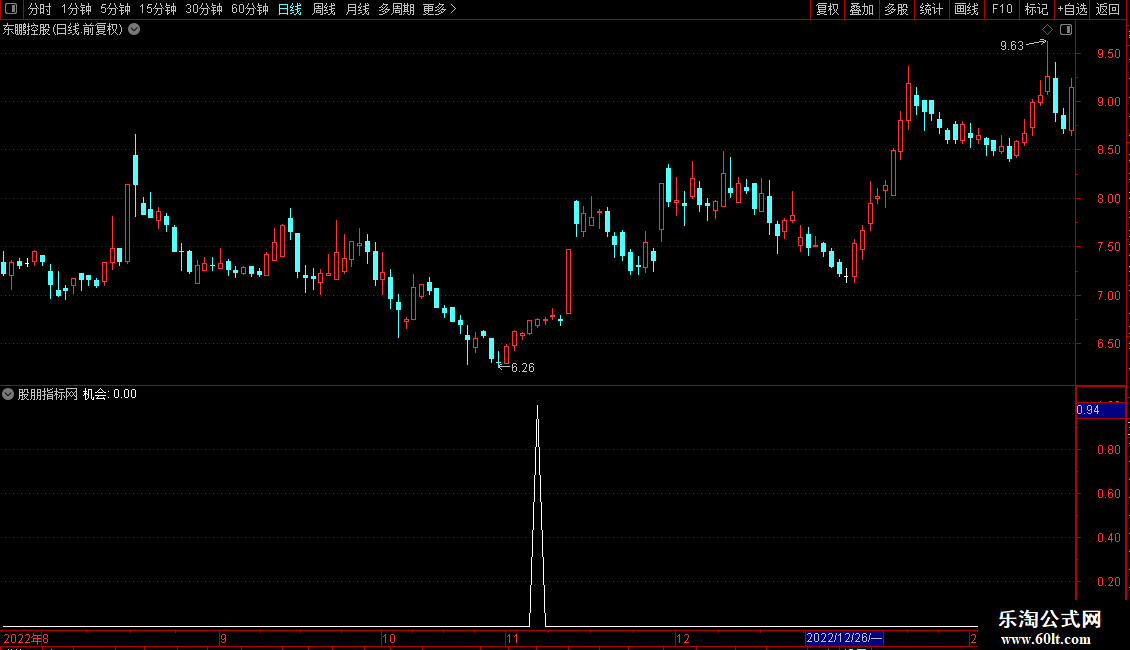Click the 9.63 high price label

click(x=1012, y=46)
